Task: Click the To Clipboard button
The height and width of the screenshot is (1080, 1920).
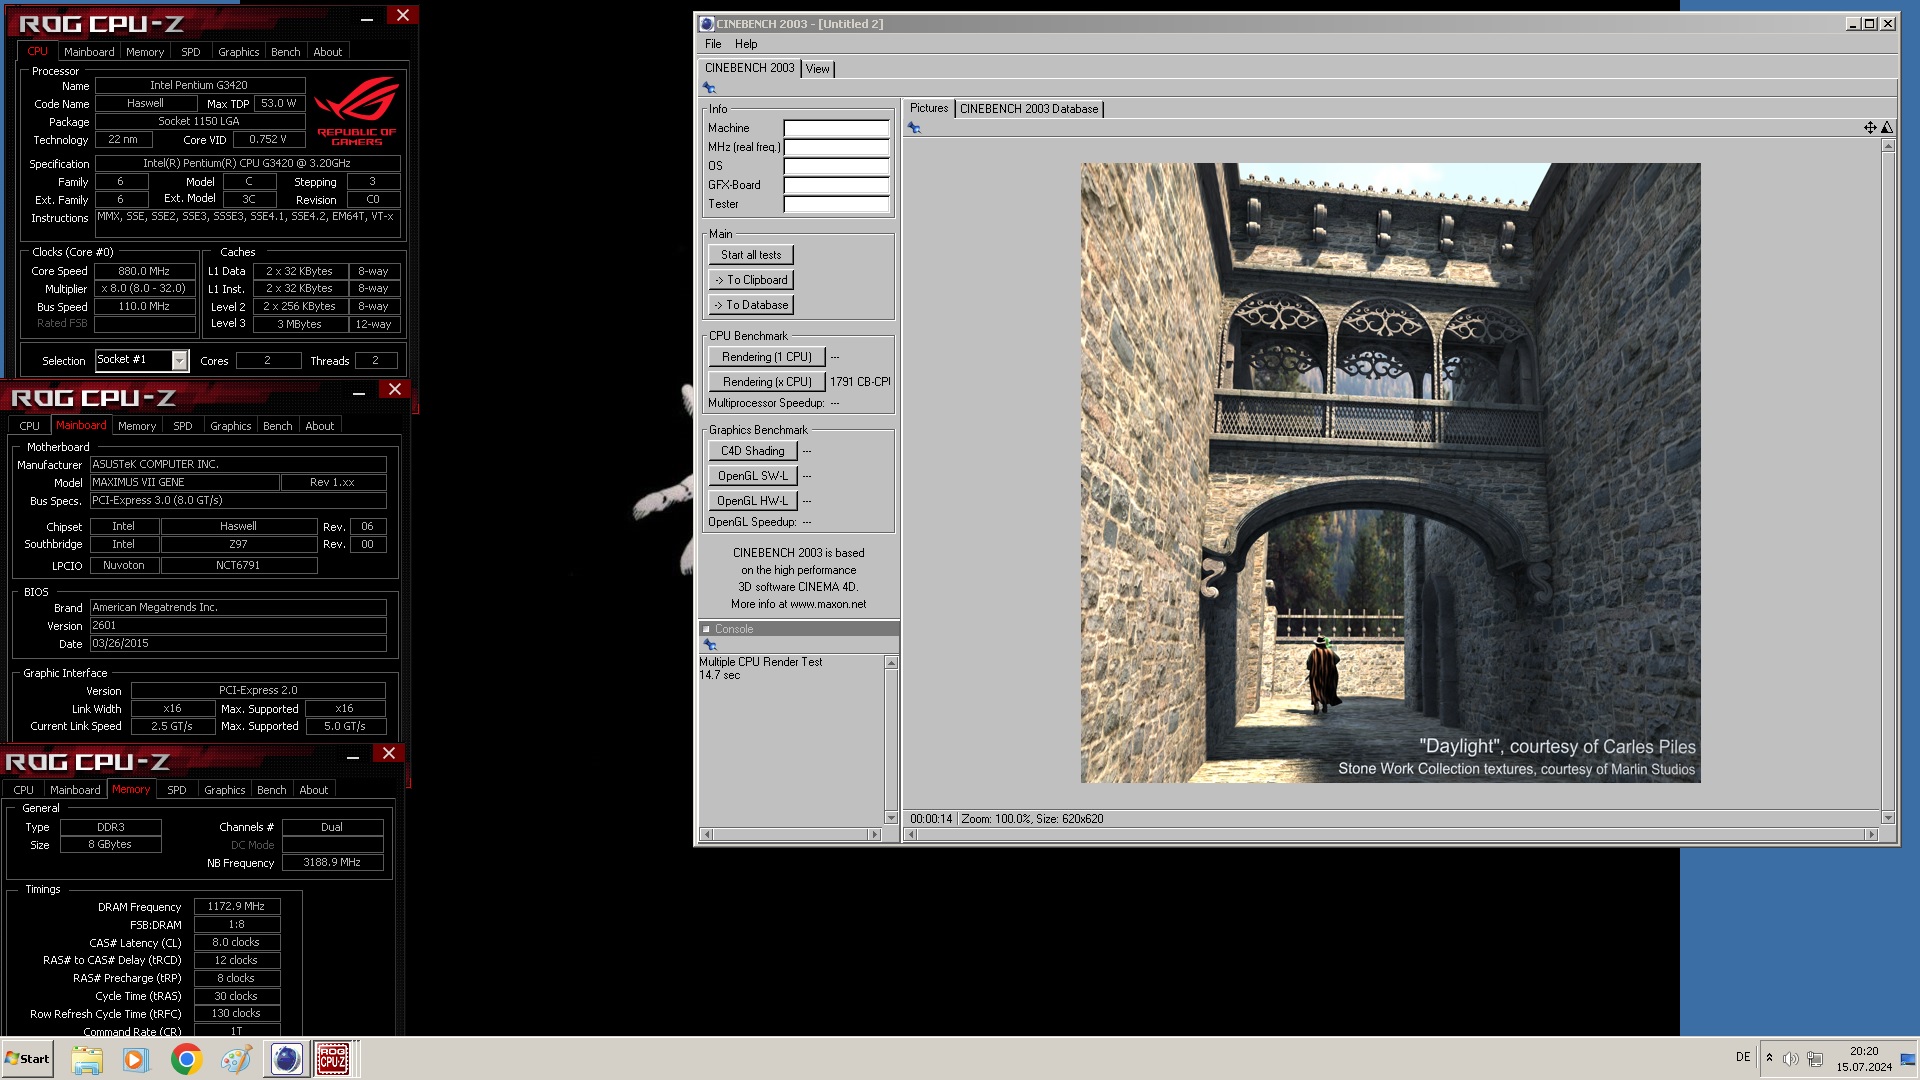Action: point(751,280)
